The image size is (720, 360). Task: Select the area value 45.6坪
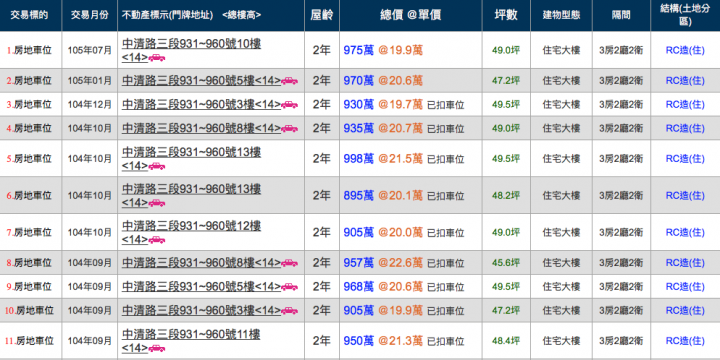point(506,263)
